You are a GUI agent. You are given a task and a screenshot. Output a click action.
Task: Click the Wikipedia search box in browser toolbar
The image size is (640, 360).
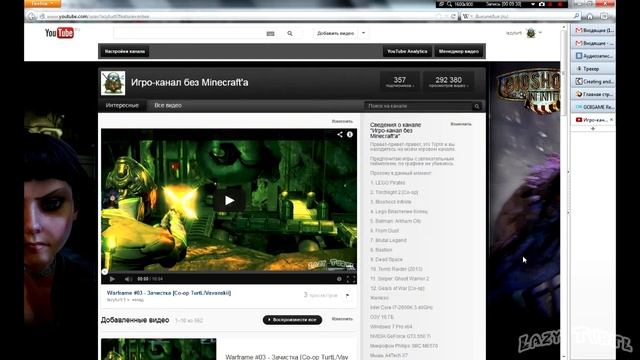point(520,16)
